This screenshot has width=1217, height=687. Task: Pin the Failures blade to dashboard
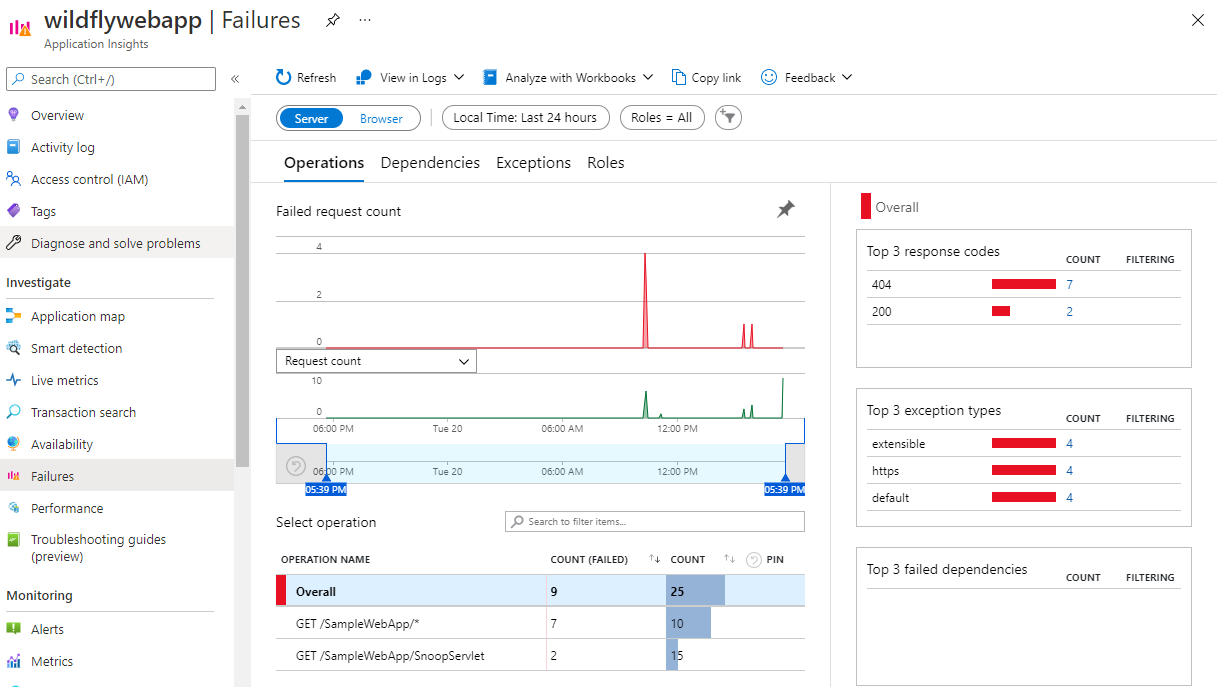pos(333,20)
